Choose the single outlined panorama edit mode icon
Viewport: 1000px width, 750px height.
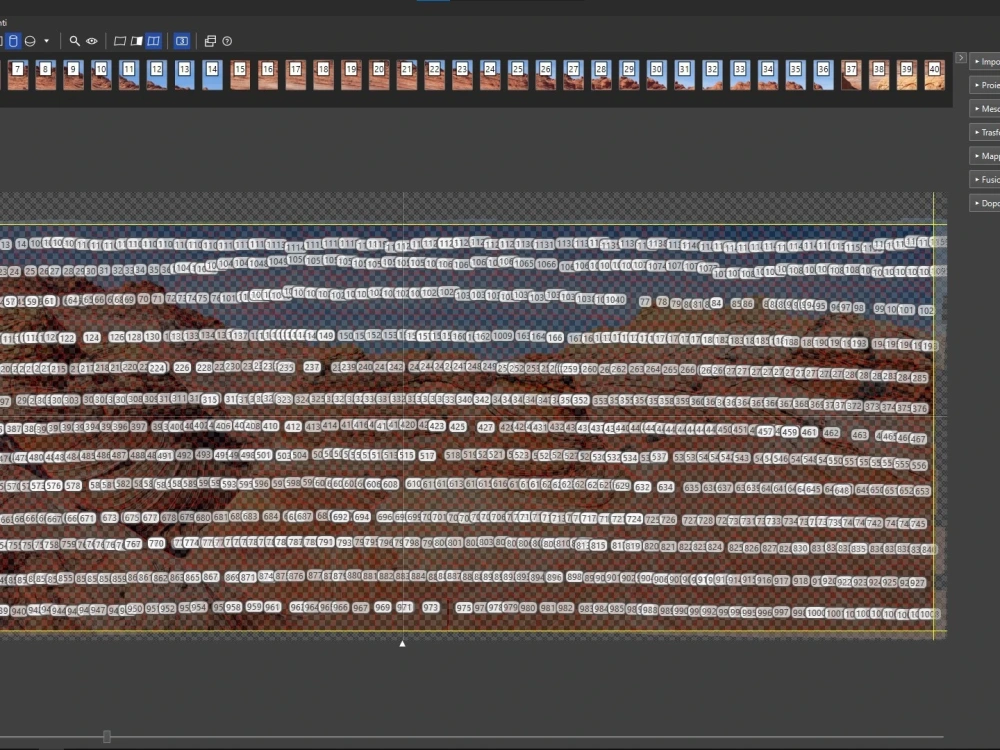119,41
